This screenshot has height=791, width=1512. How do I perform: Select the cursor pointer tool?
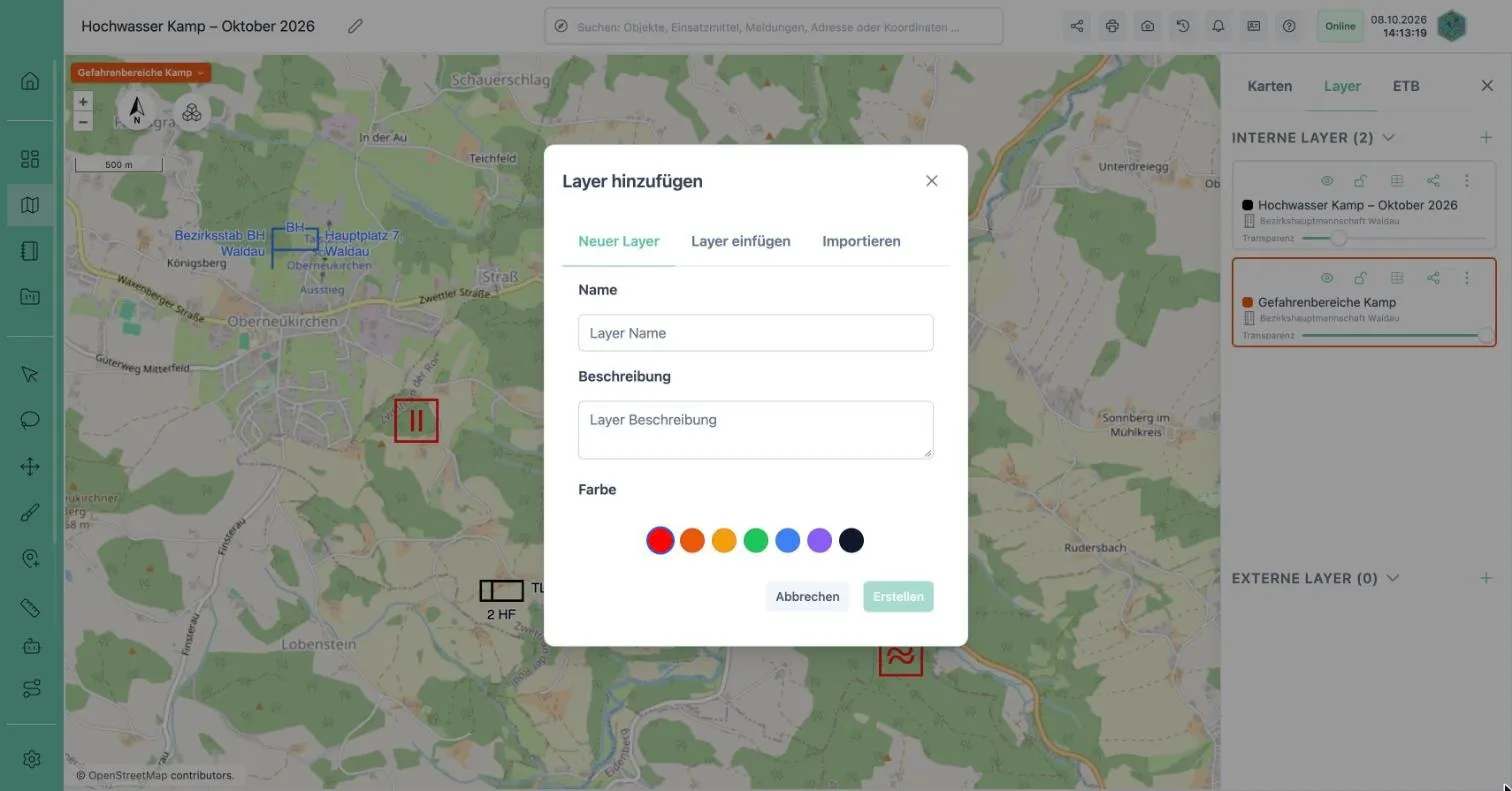click(30, 374)
